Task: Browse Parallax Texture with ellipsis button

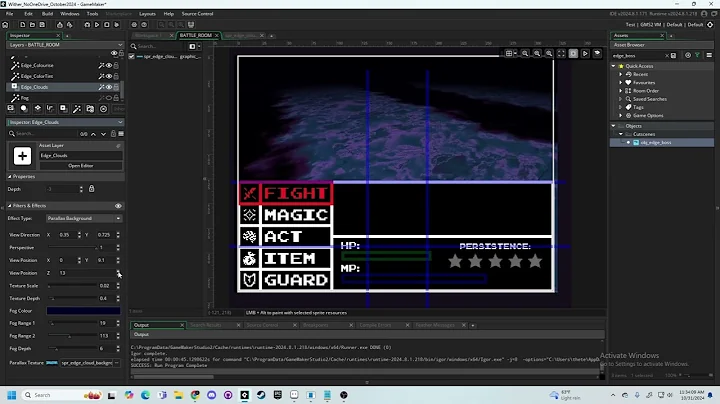Action: click(x=117, y=363)
